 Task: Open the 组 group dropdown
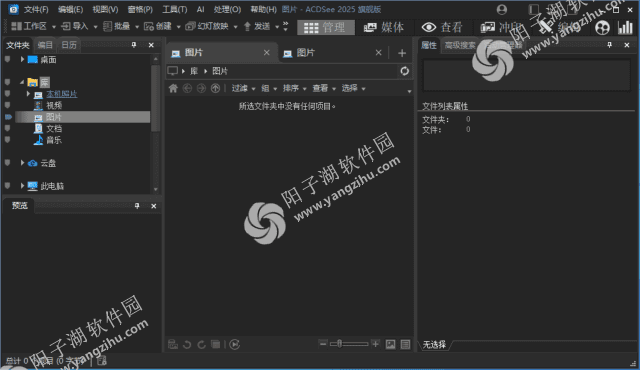[269, 88]
